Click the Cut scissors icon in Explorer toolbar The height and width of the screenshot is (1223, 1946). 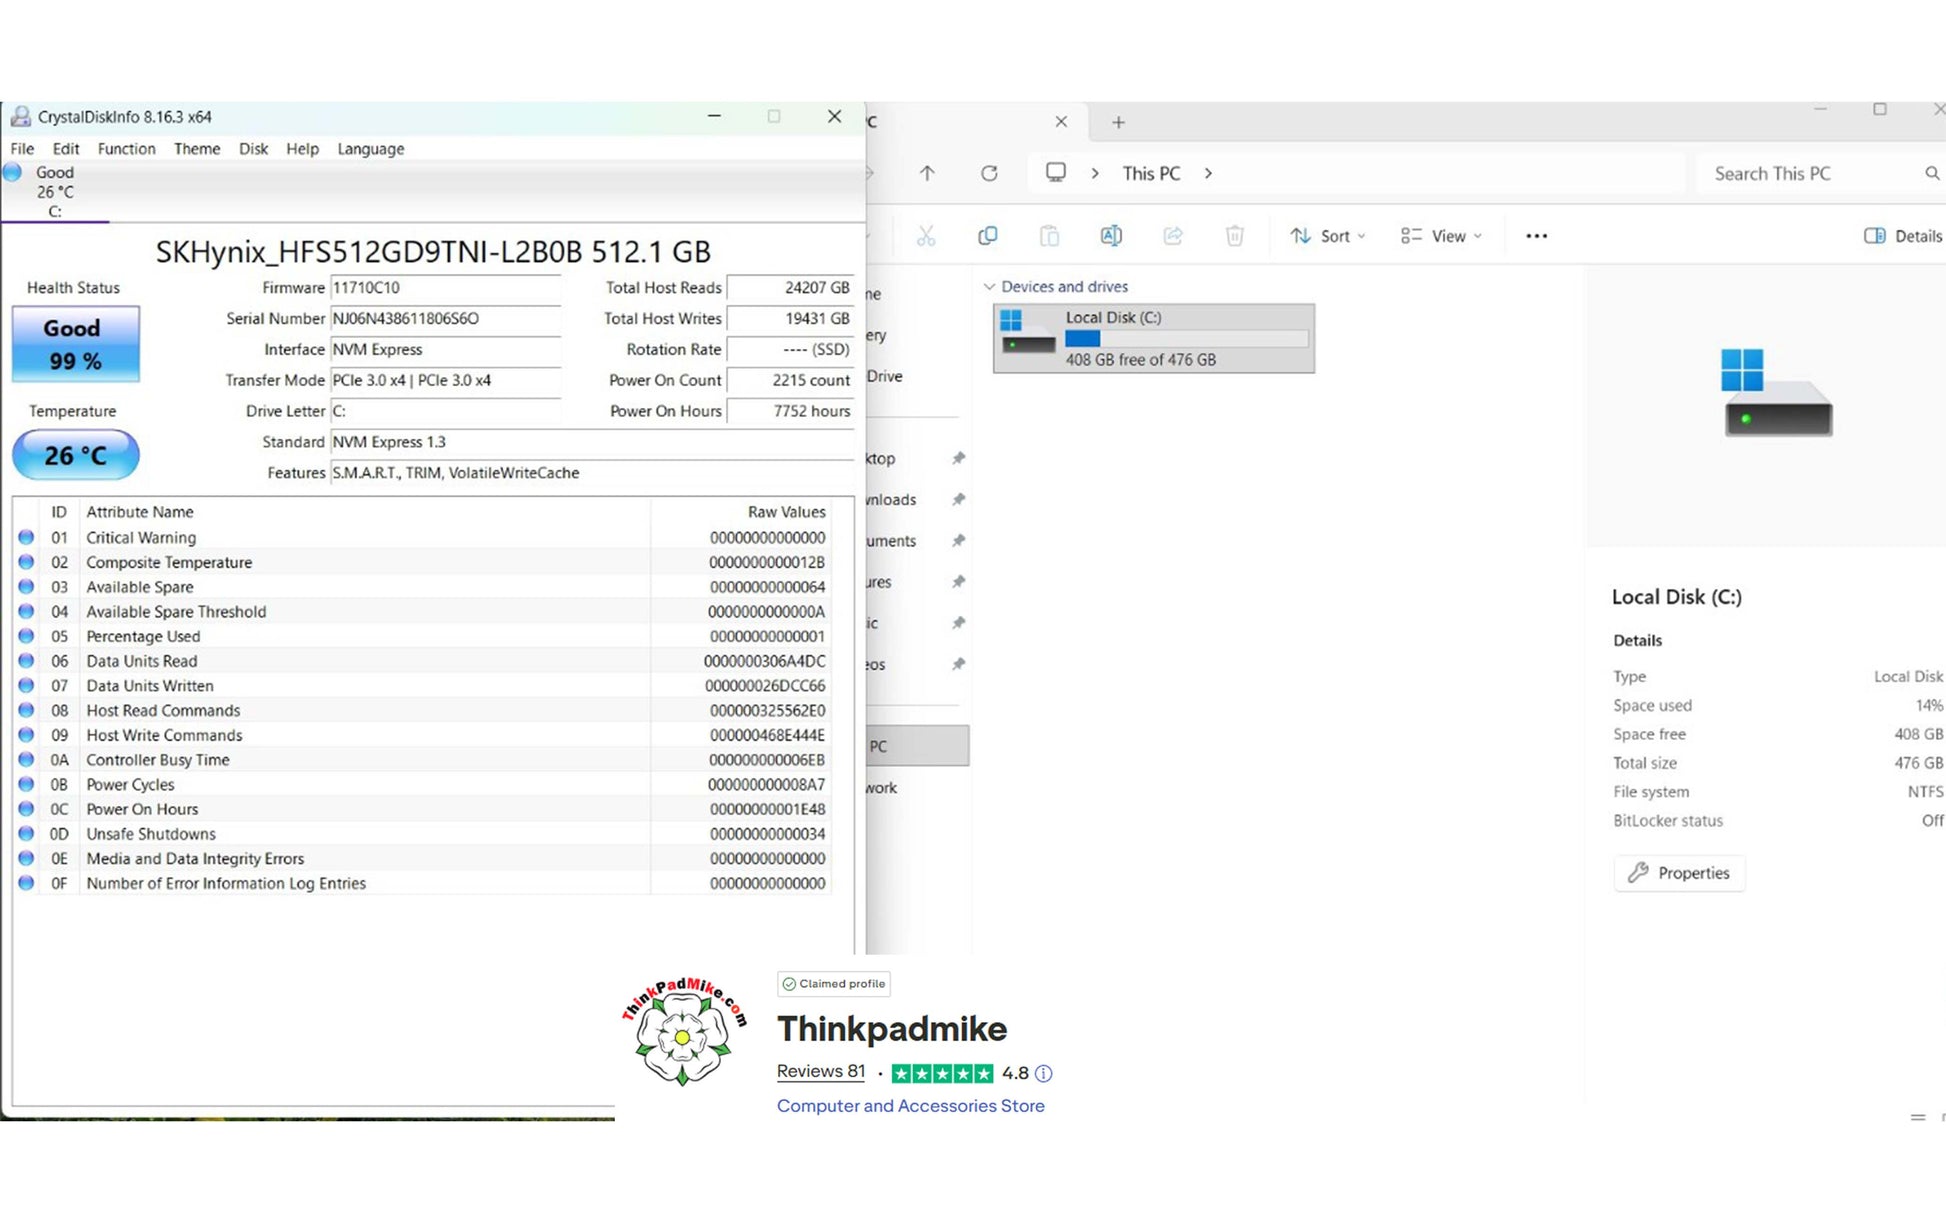[926, 236]
